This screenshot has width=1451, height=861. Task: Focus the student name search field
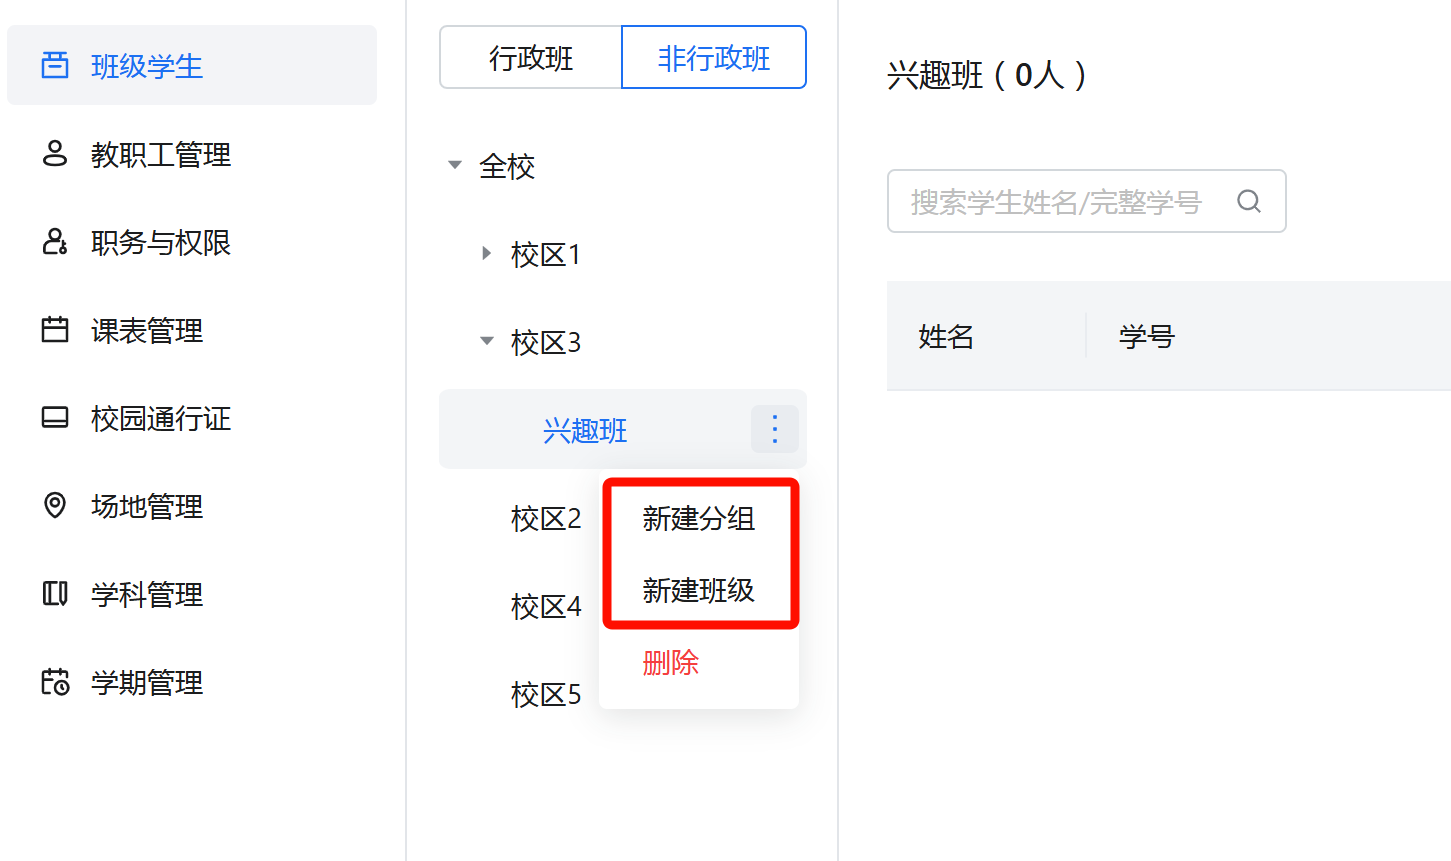(1087, 201)
